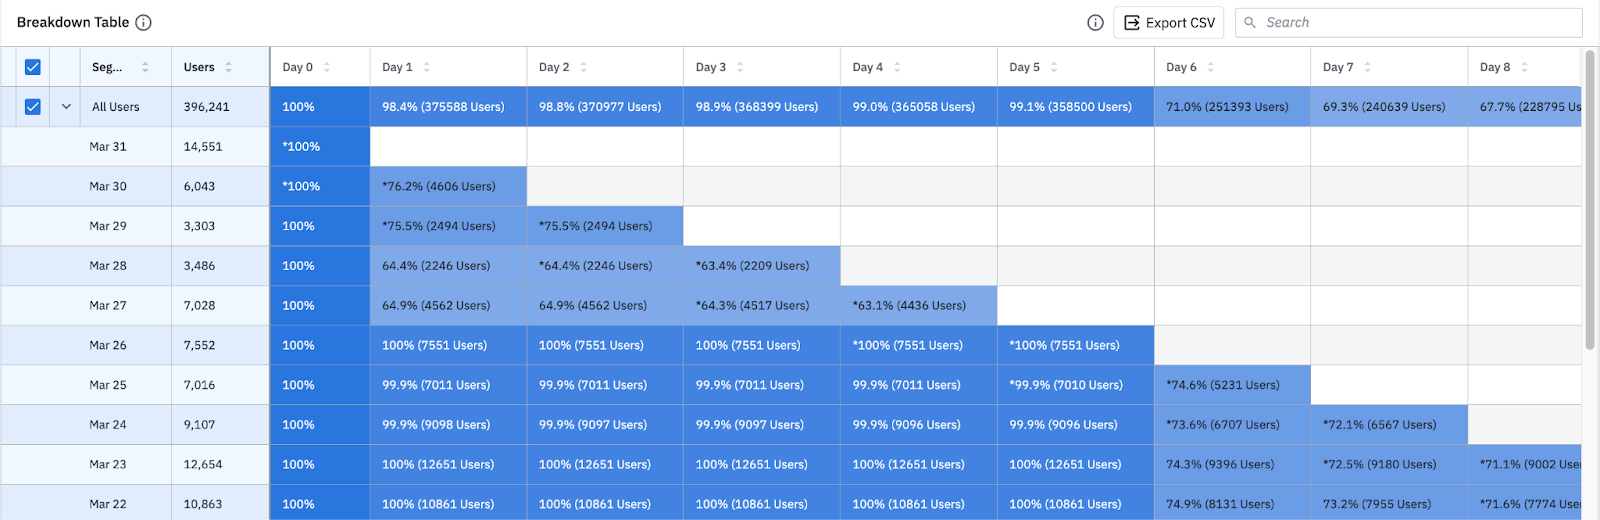This screenshot has height=520, width=1600.
Task: Click the info icon beside Breakdown Table title
Action: click(x=144, y=23)
